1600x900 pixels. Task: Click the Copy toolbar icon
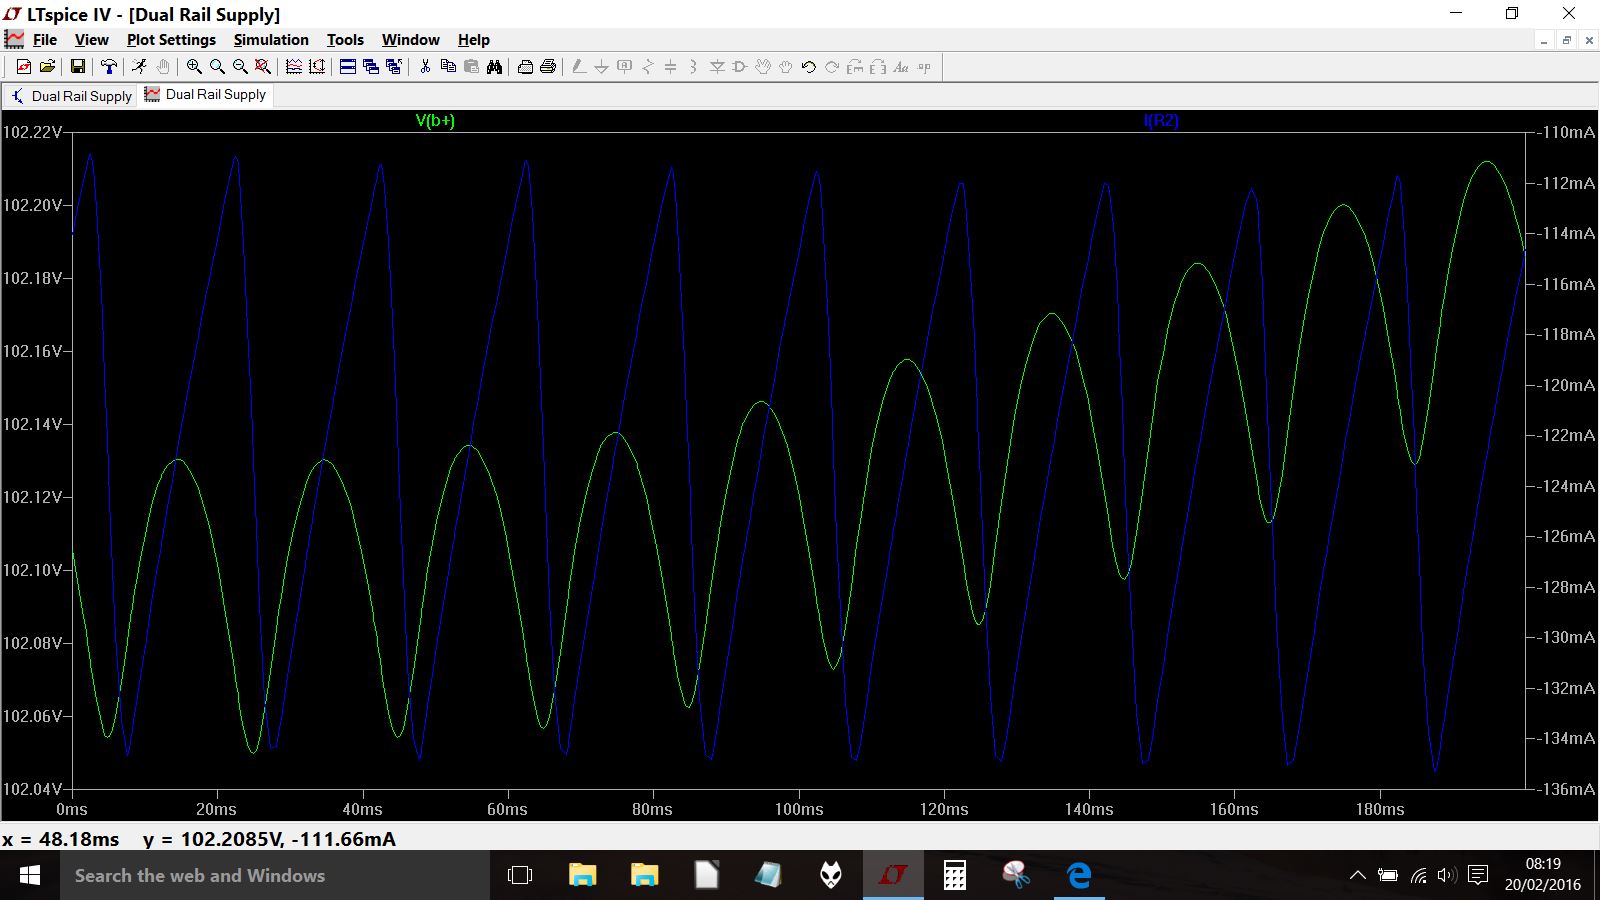click(448, 67)
